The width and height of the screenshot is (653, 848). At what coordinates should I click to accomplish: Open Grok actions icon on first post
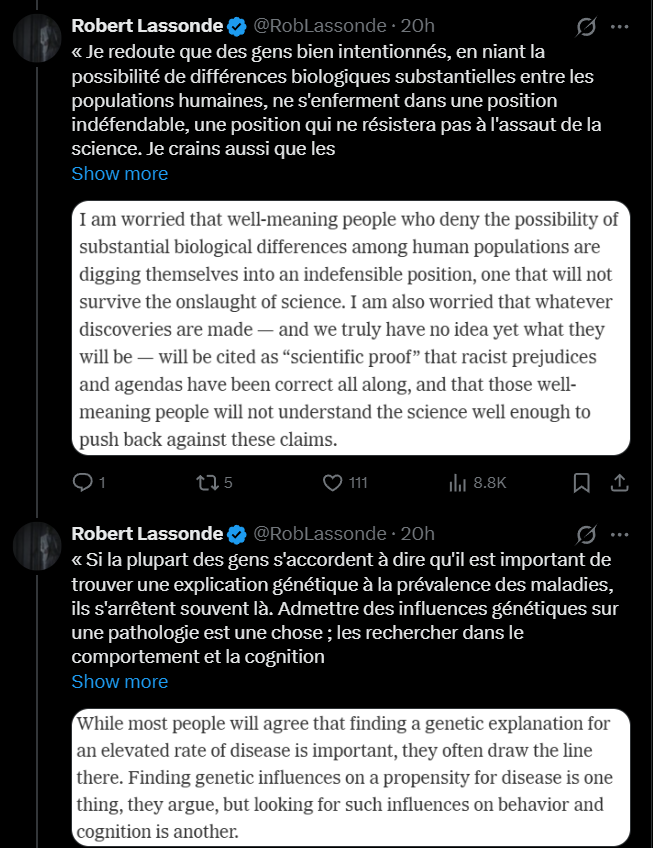[587, 26]
